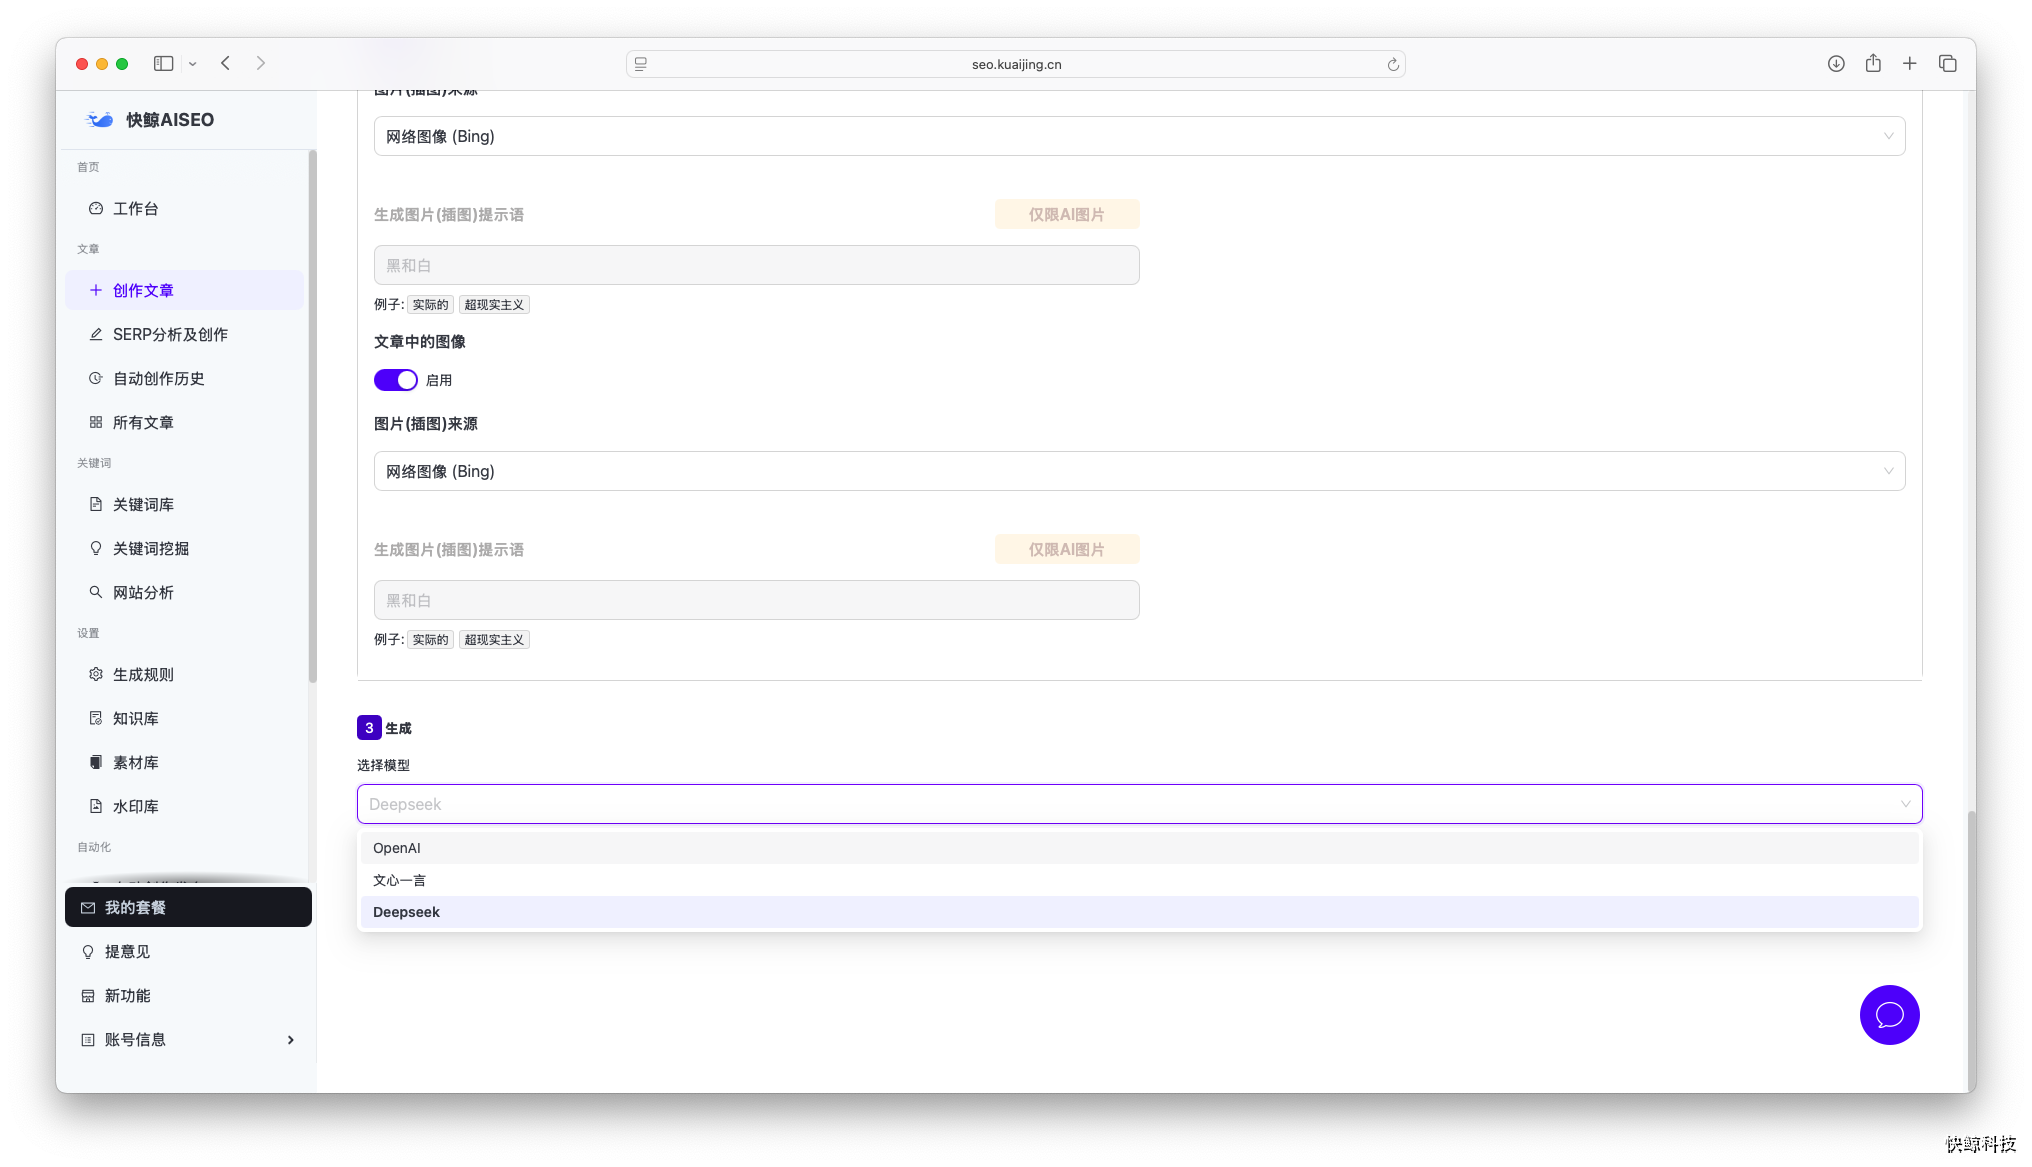Click the upper 超现实主义 example tag

click(494, 305)
